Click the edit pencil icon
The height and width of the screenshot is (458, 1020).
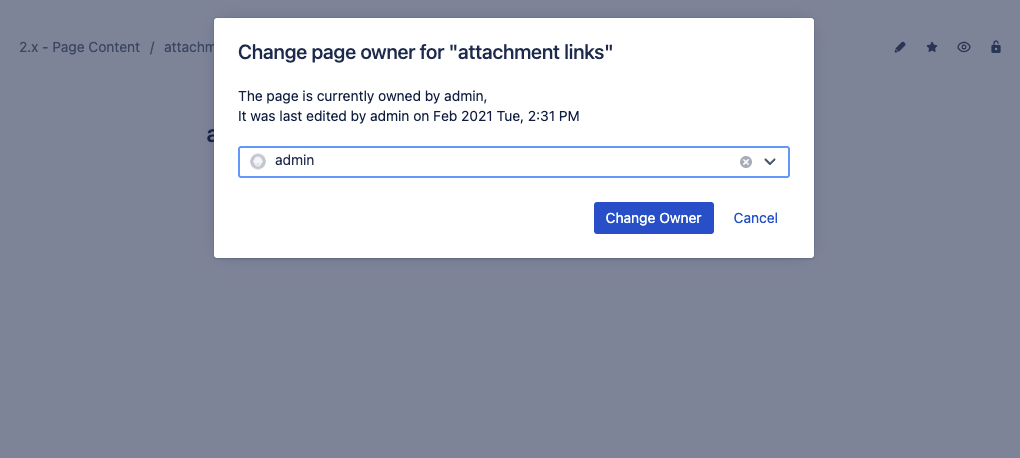900,47
